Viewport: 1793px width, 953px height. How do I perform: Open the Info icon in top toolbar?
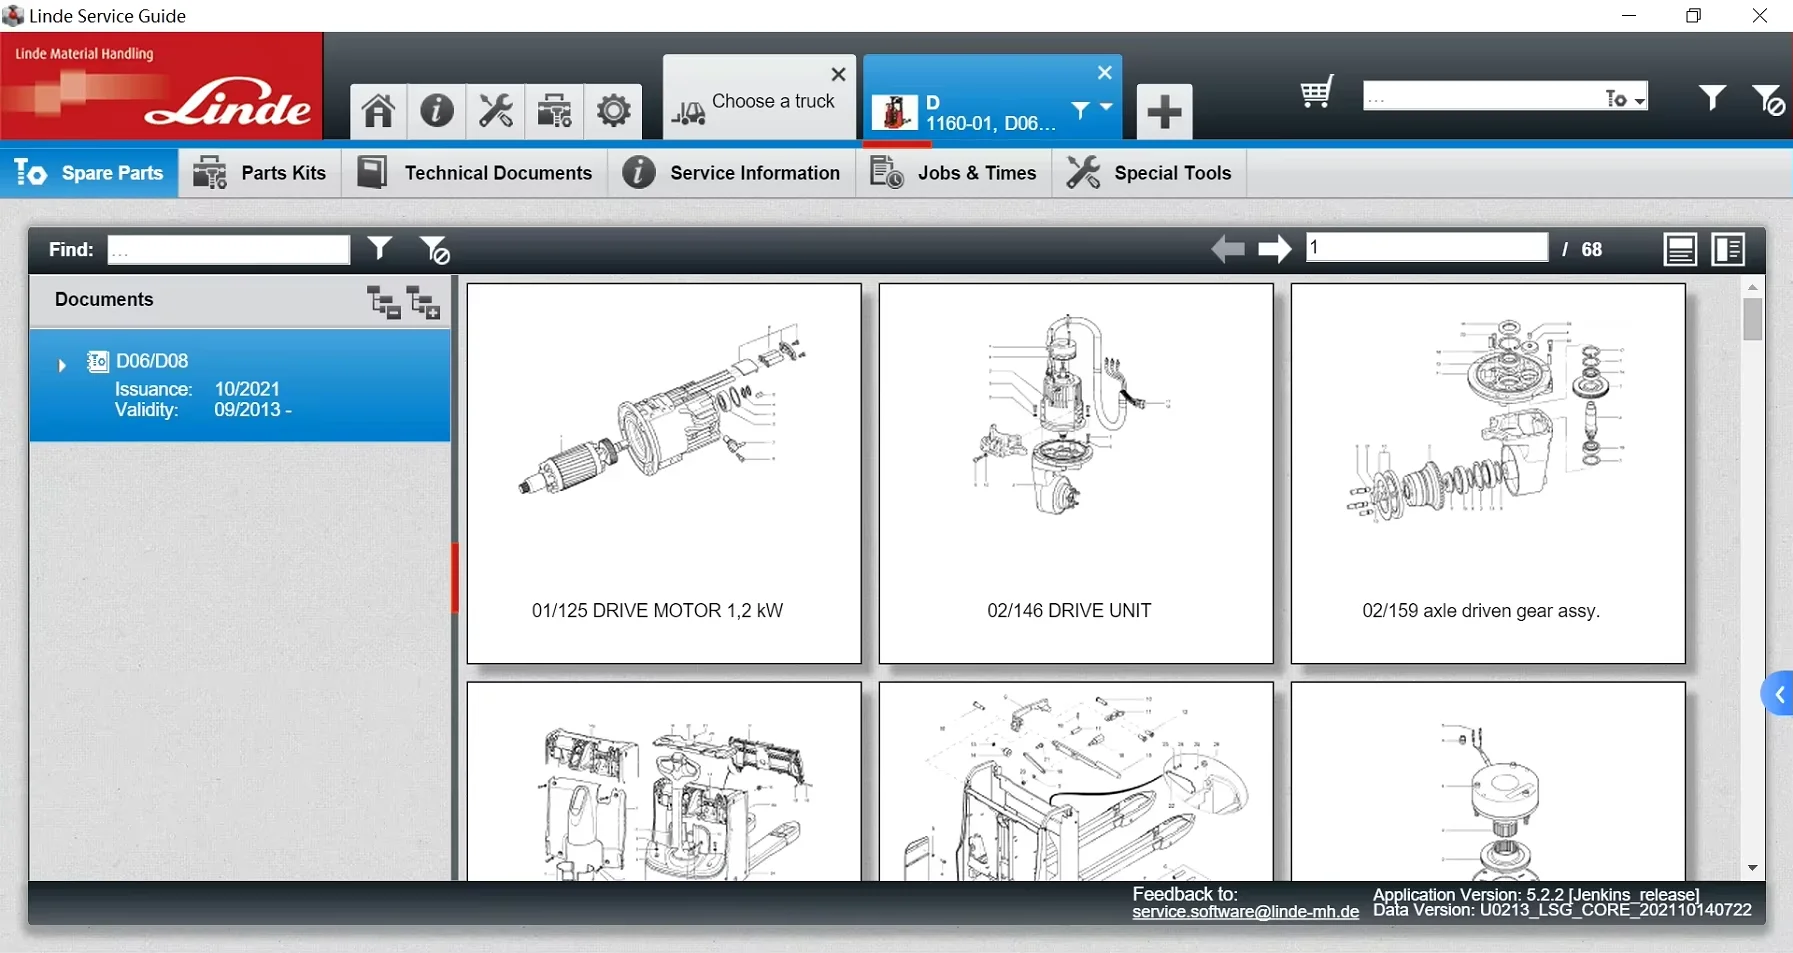point(436,110)
